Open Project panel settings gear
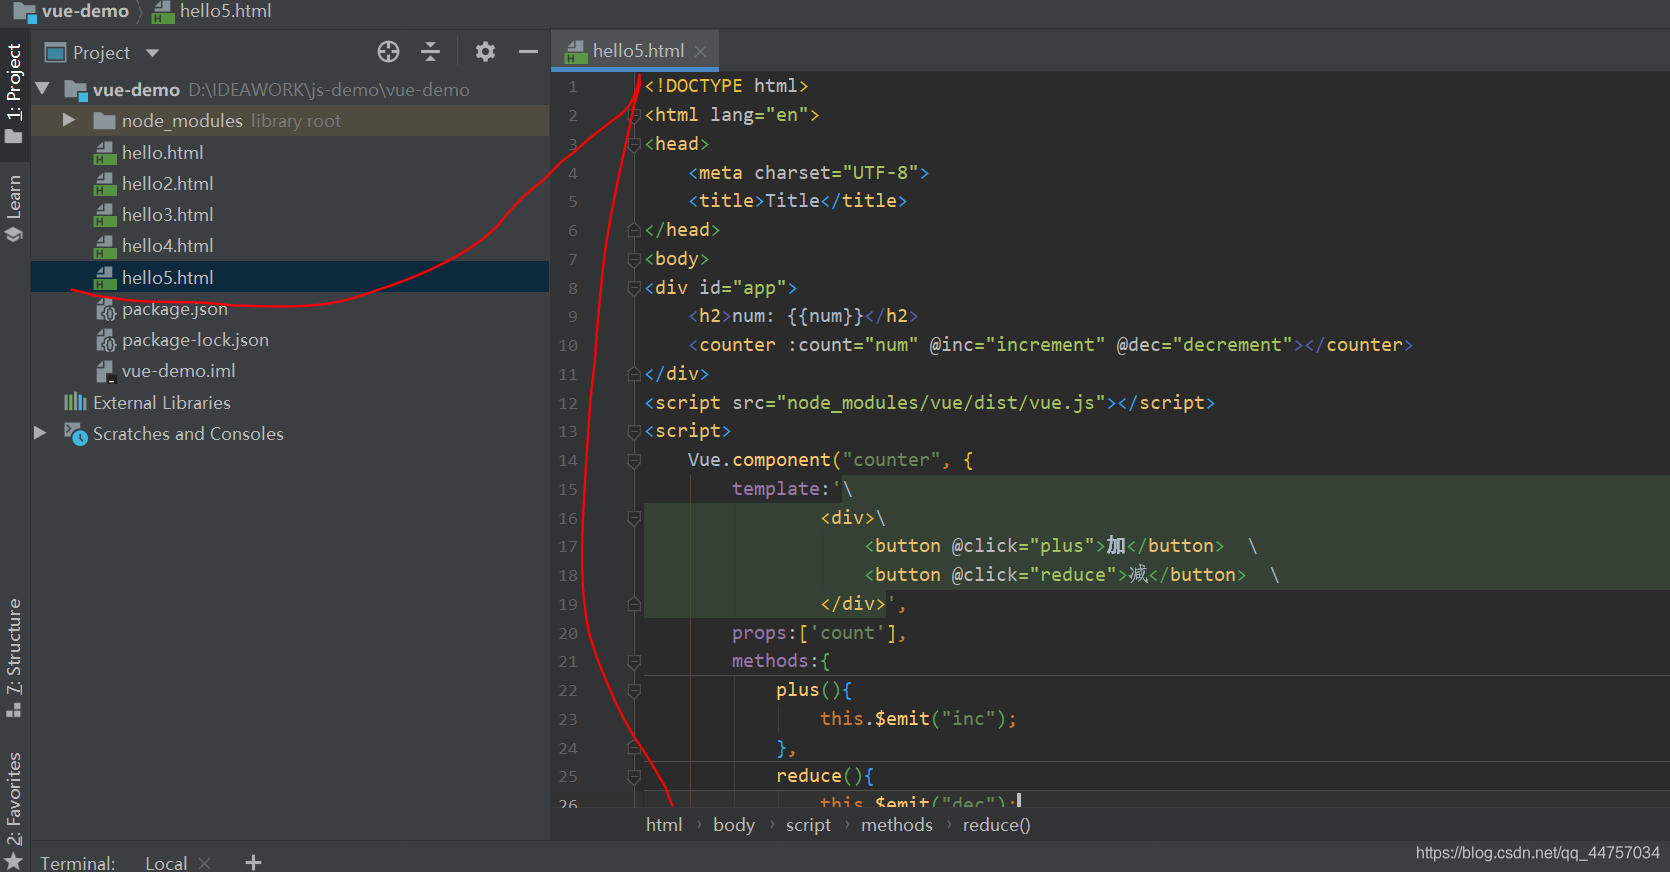The image size is (1670, 872). tap(485, 52)
